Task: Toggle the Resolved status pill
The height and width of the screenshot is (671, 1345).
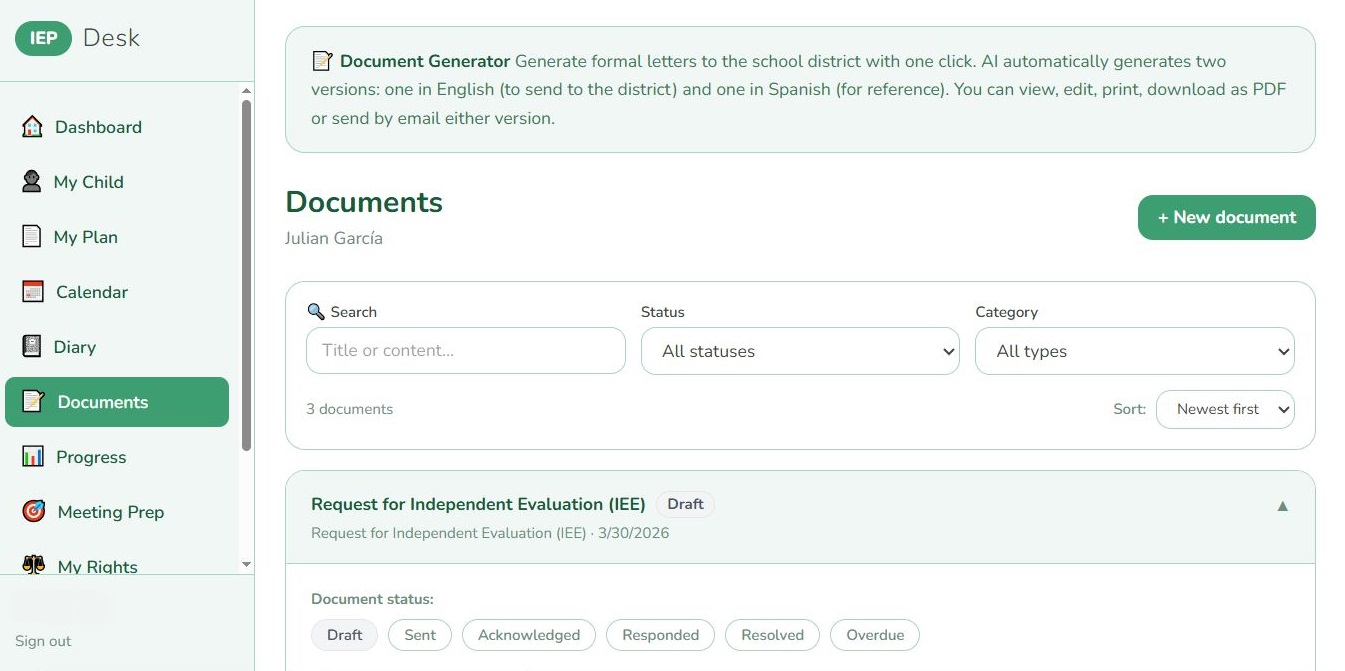Action: click(x=772, y=635)
